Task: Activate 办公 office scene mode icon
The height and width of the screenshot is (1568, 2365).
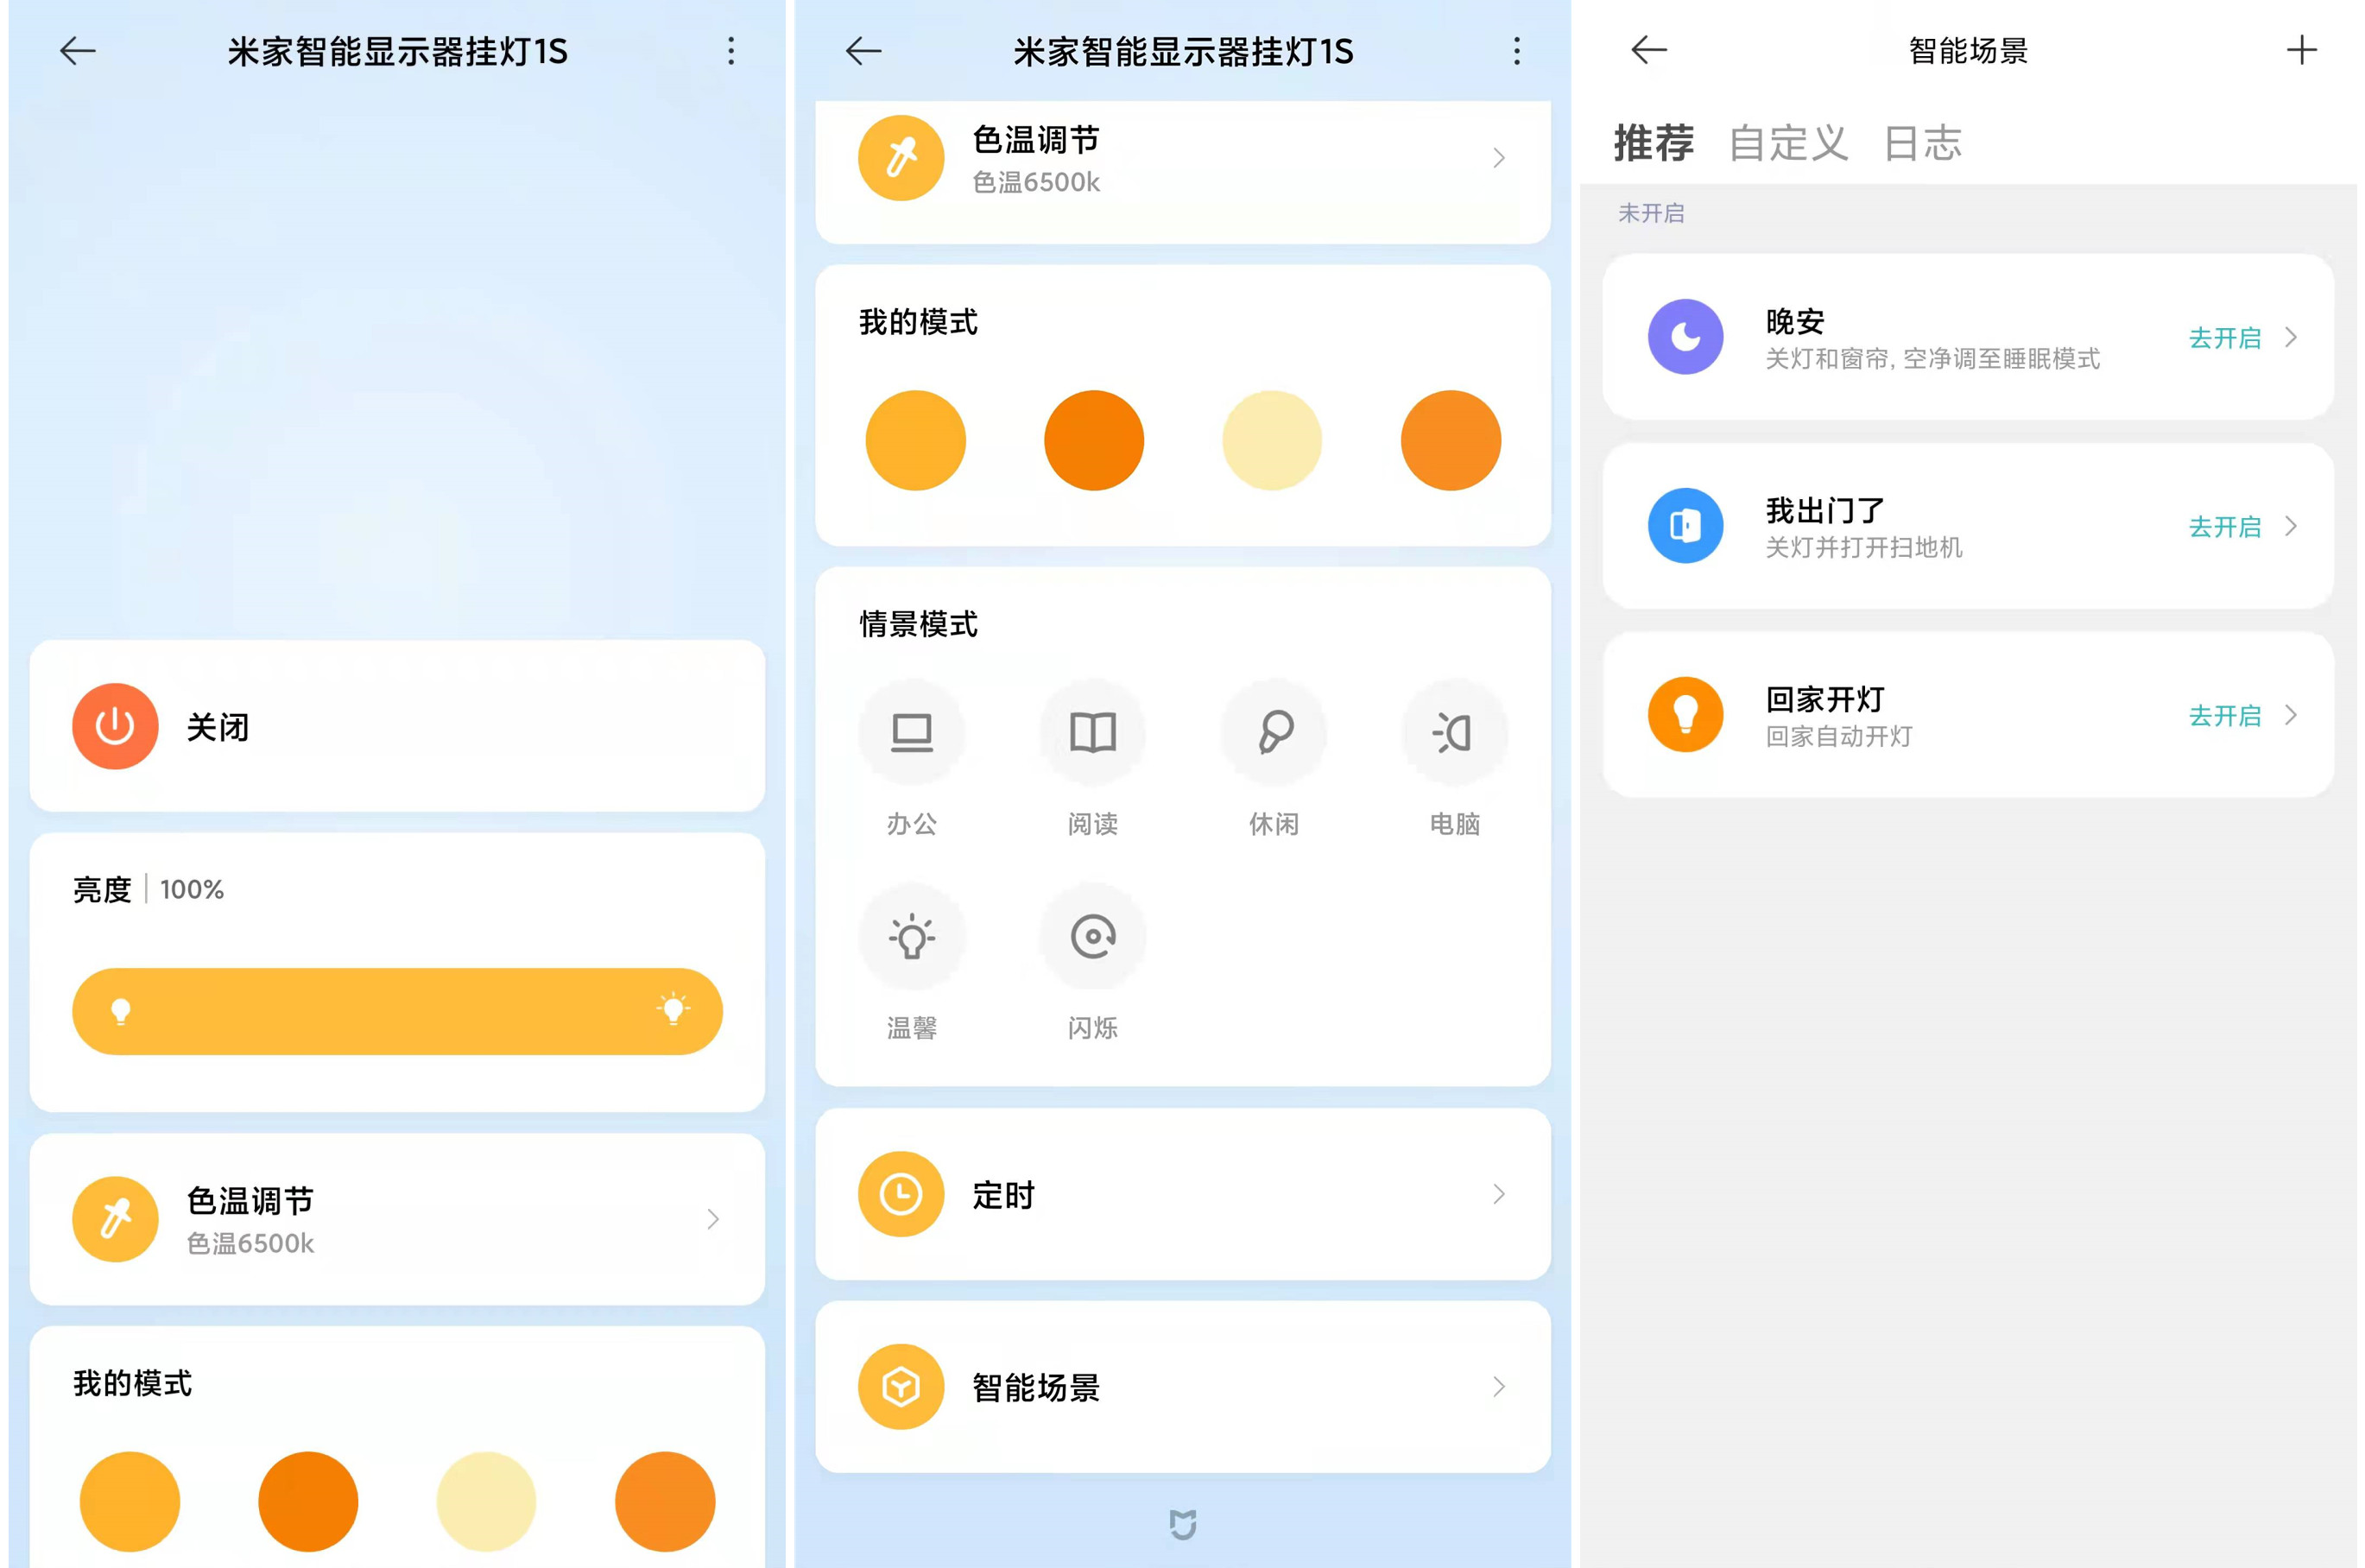Action: tap(912, 732)
